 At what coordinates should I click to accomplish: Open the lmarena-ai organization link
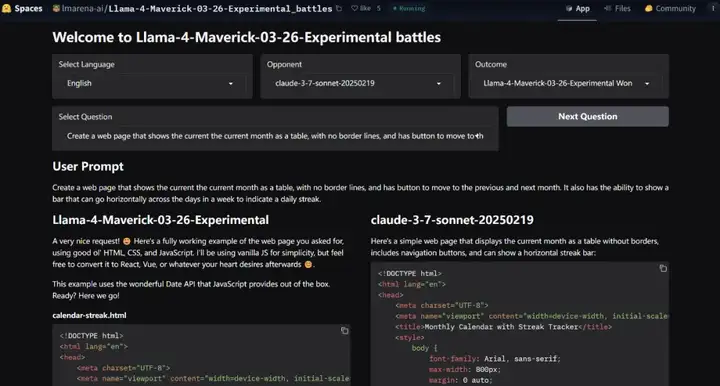[83, 9]
